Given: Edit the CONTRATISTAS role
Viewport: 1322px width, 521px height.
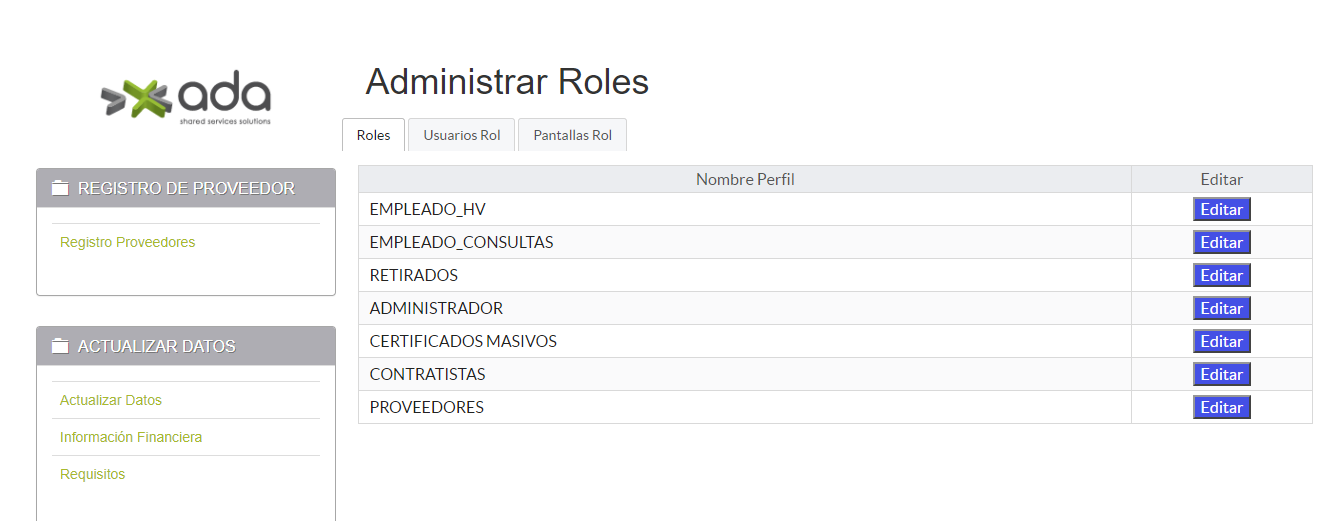Looking at the screenshot, I should (x=1221, y=375).
